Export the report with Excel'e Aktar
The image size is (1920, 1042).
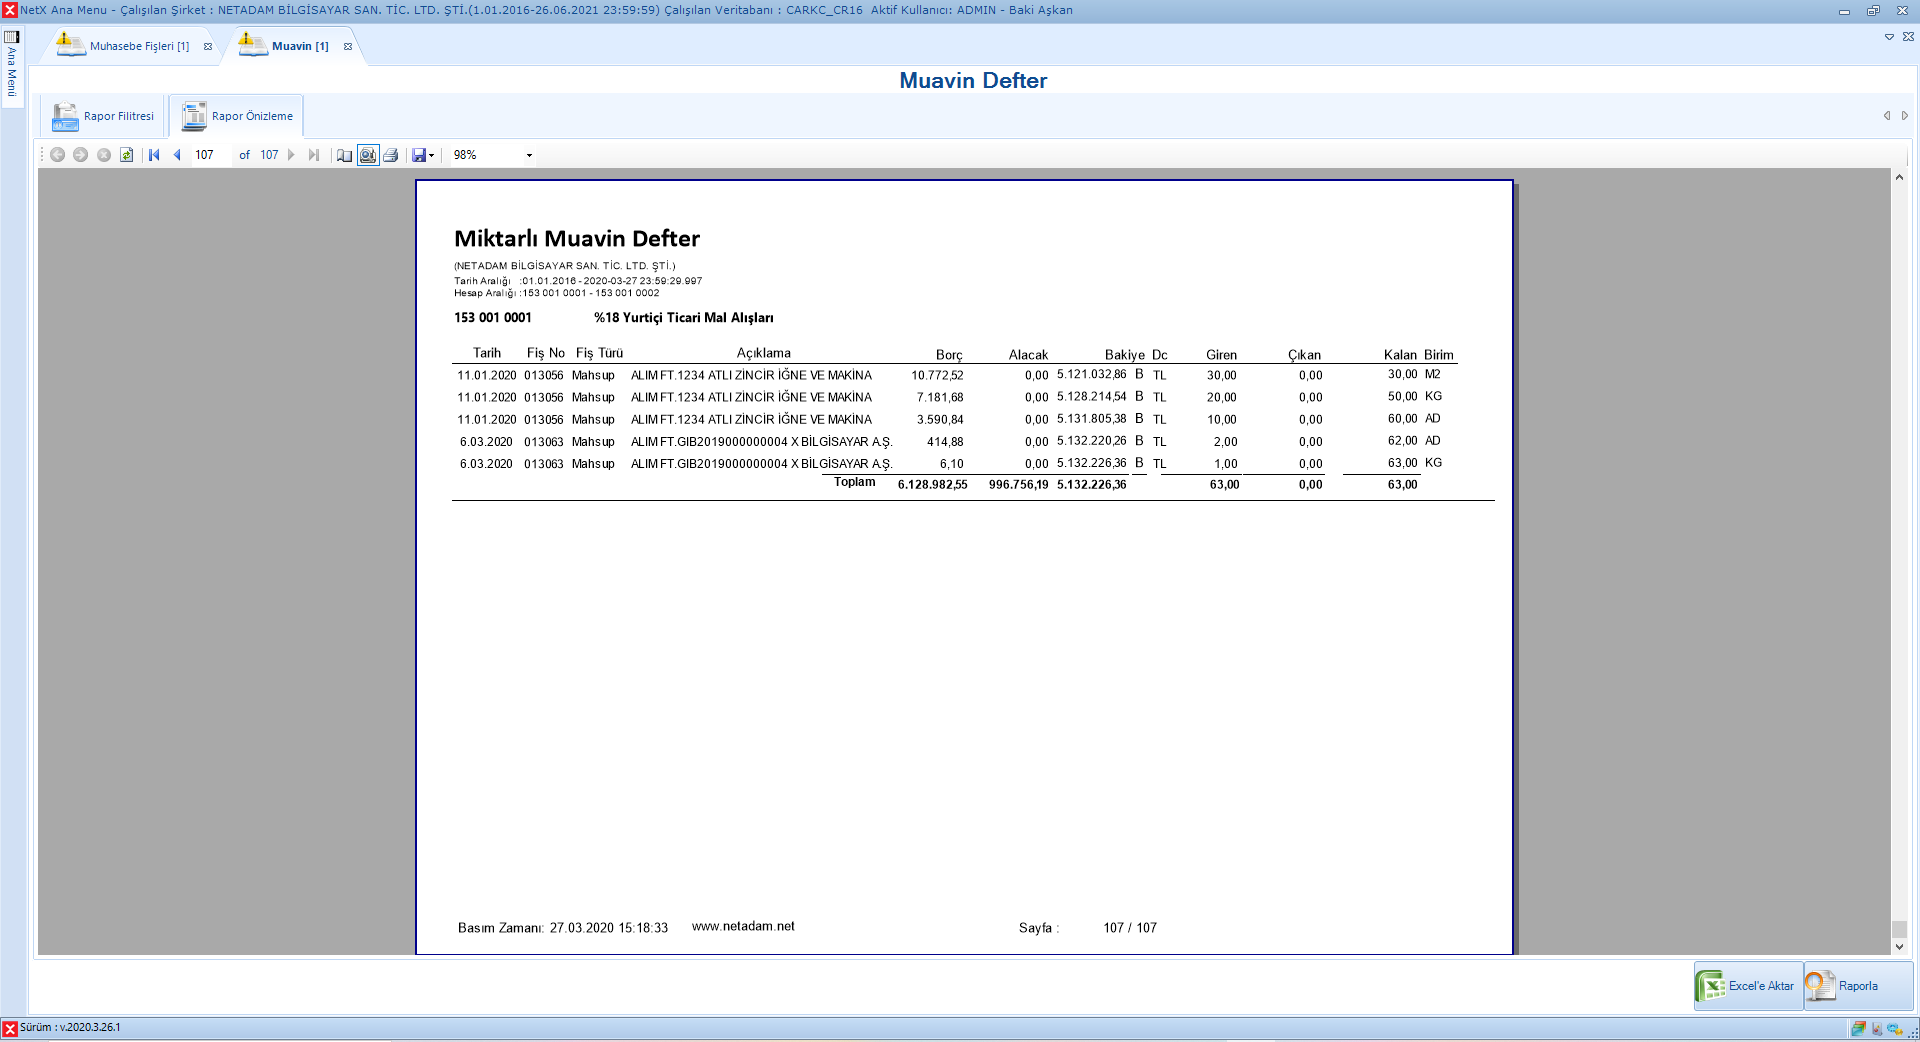[x=1748, y=986]
